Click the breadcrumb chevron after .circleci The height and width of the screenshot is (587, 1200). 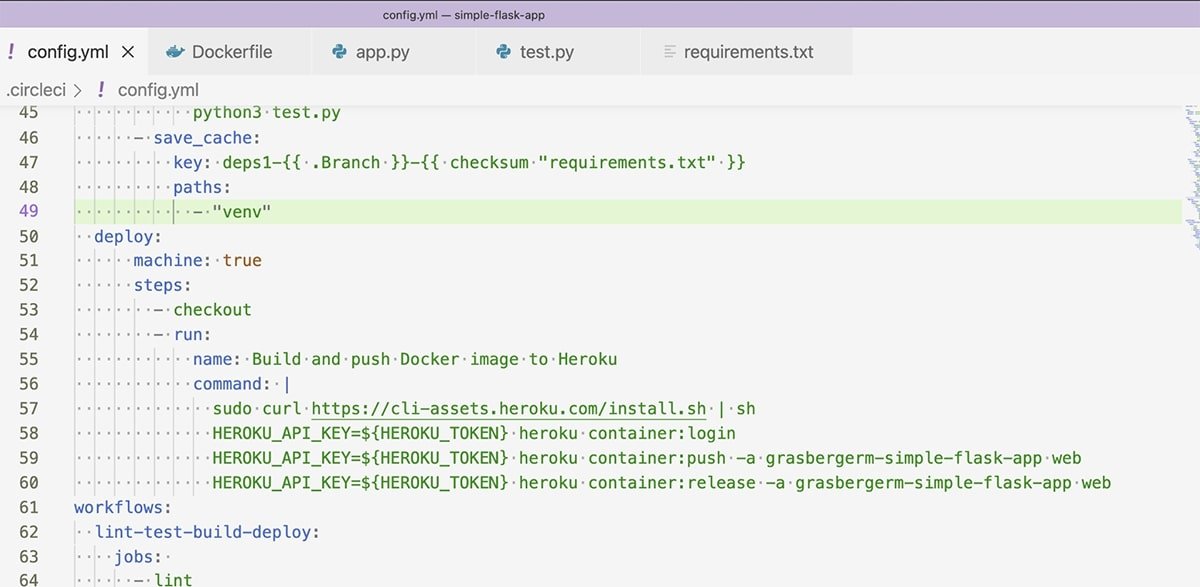pyautogui.click(x=78, y=90)
